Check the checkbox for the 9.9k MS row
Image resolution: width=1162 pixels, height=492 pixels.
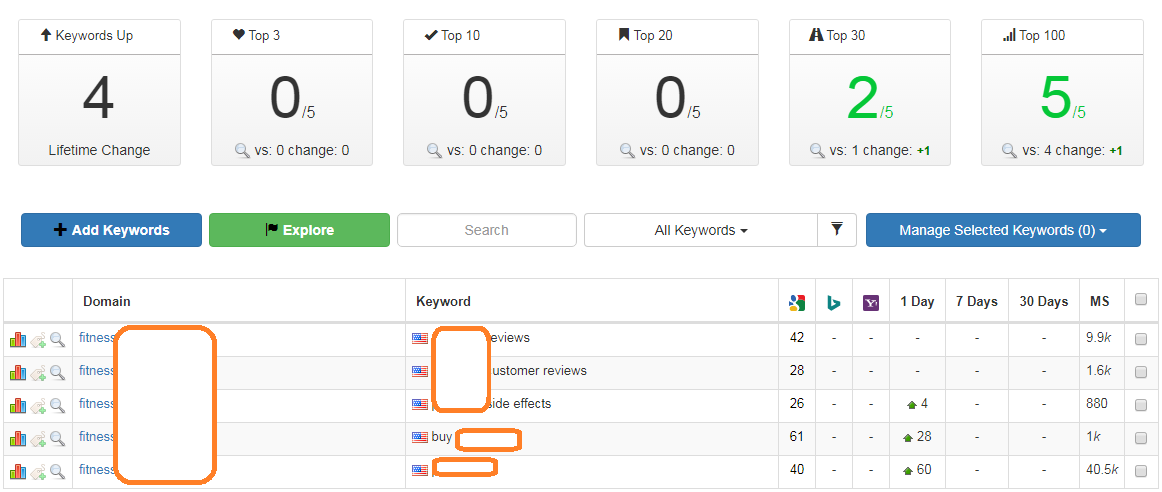point(1141,339)
